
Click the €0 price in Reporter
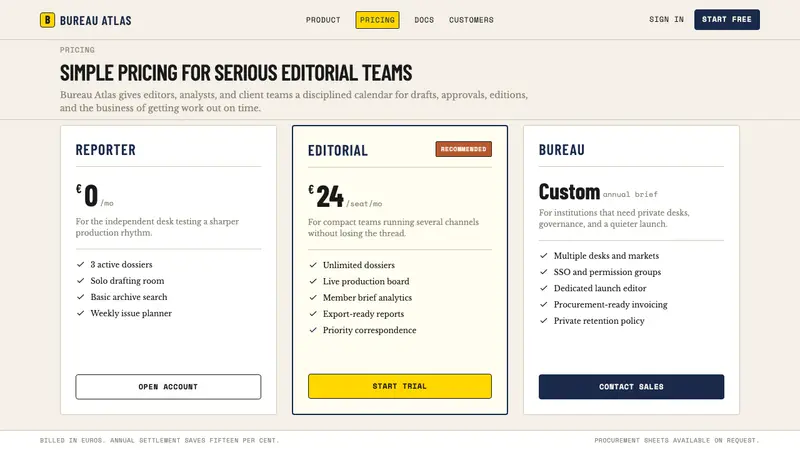(x=87, y=195)
